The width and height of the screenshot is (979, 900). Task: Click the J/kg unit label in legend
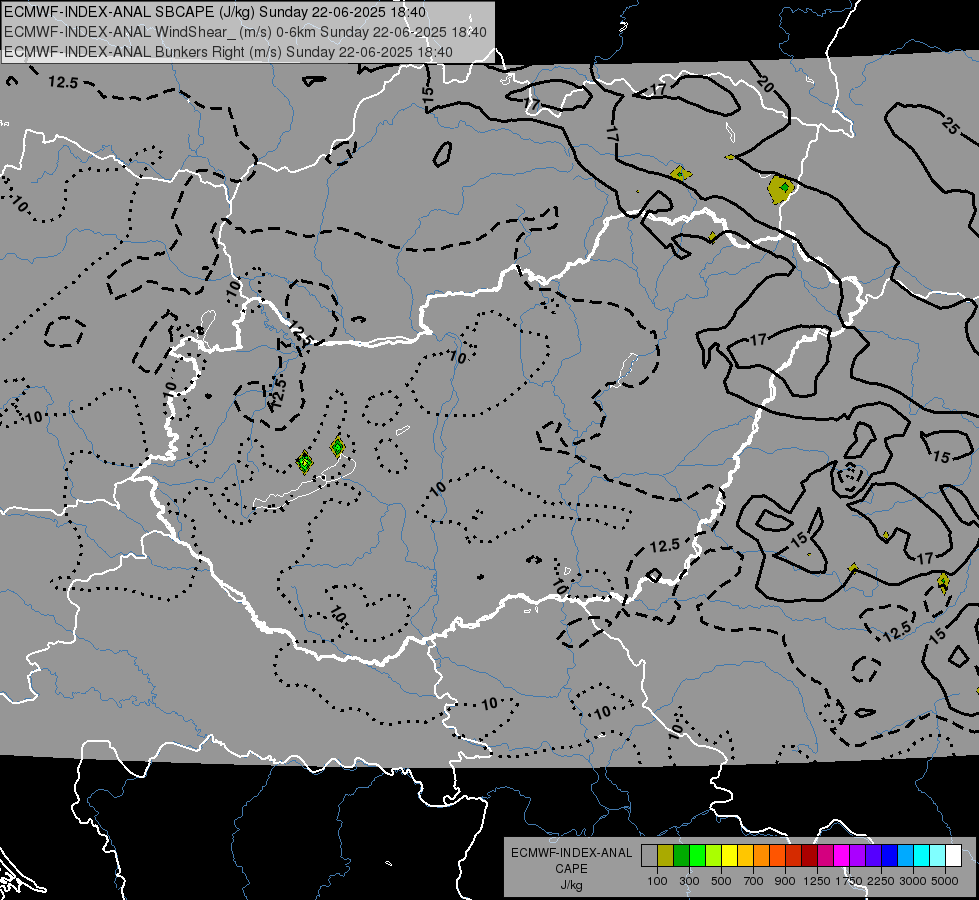571,885
